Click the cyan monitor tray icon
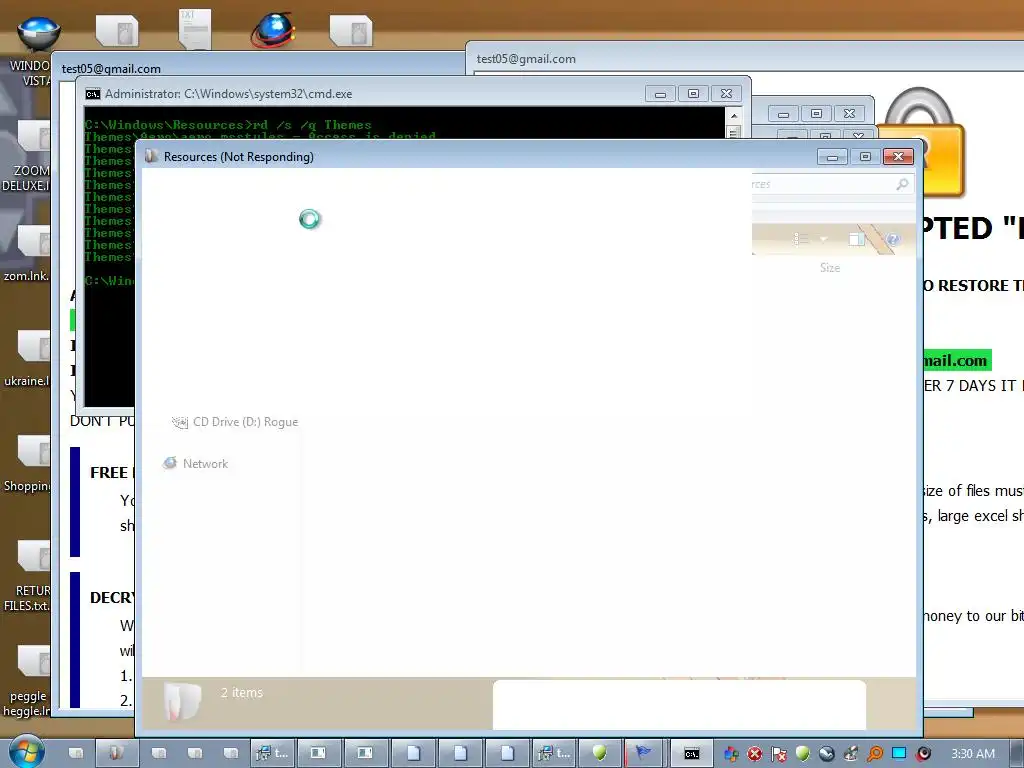The width and height of the screenshot is (1024, 768). click(899, 754)
